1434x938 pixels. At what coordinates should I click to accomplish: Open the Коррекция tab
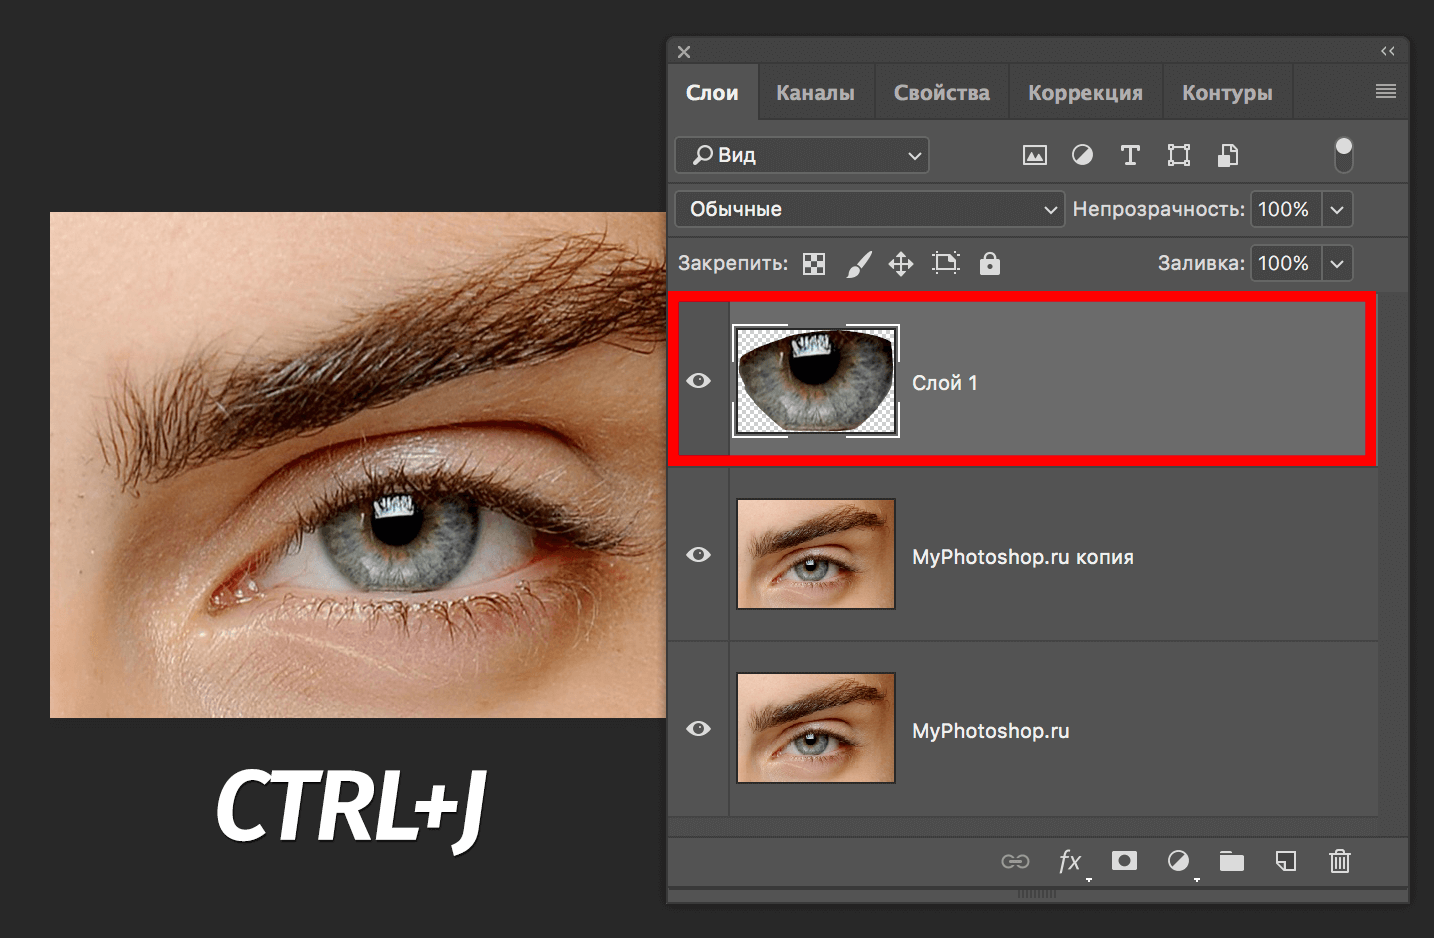coord(1085,91)
